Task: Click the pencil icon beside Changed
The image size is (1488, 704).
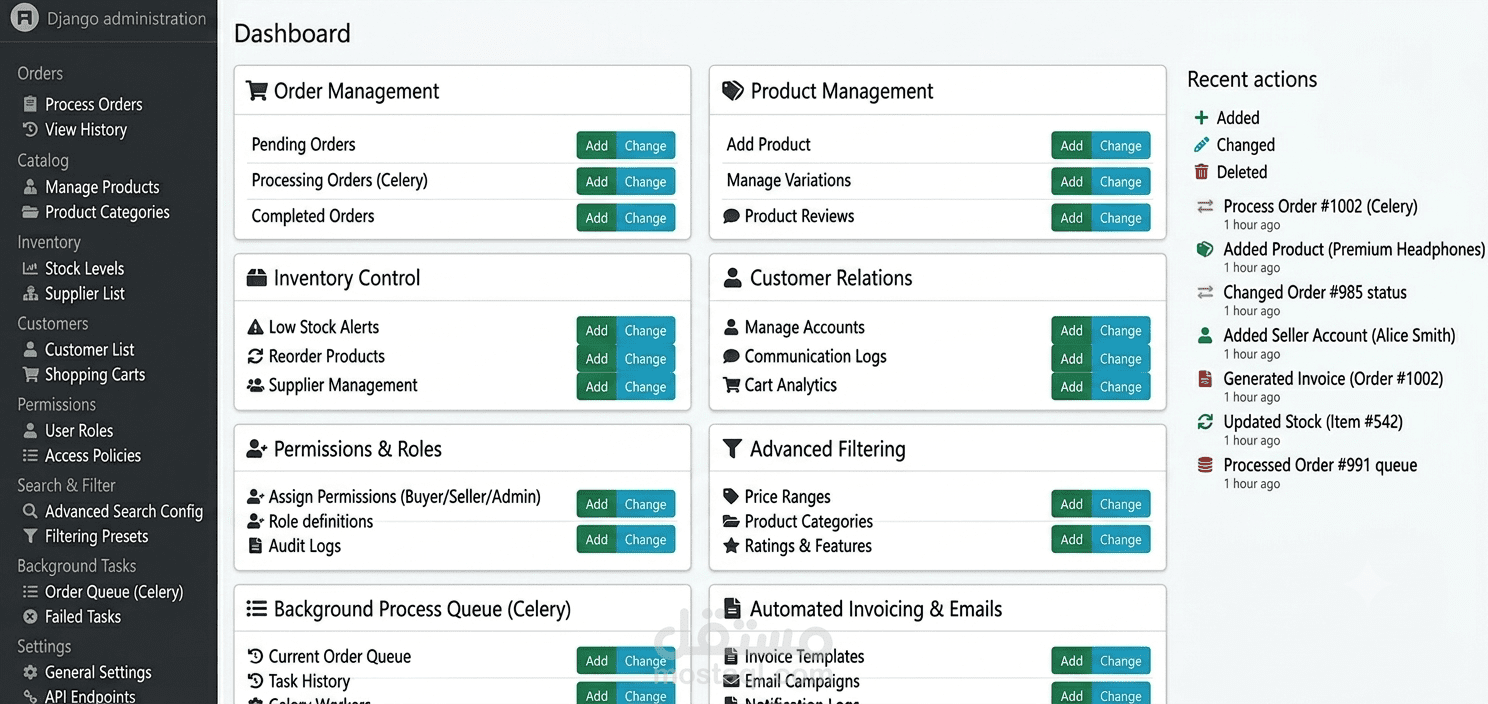Action: 1202,145
